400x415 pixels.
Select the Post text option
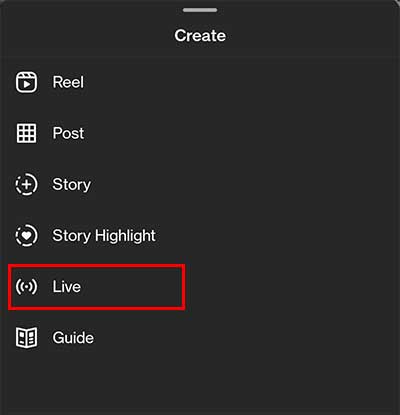click(x=68, y=133)
